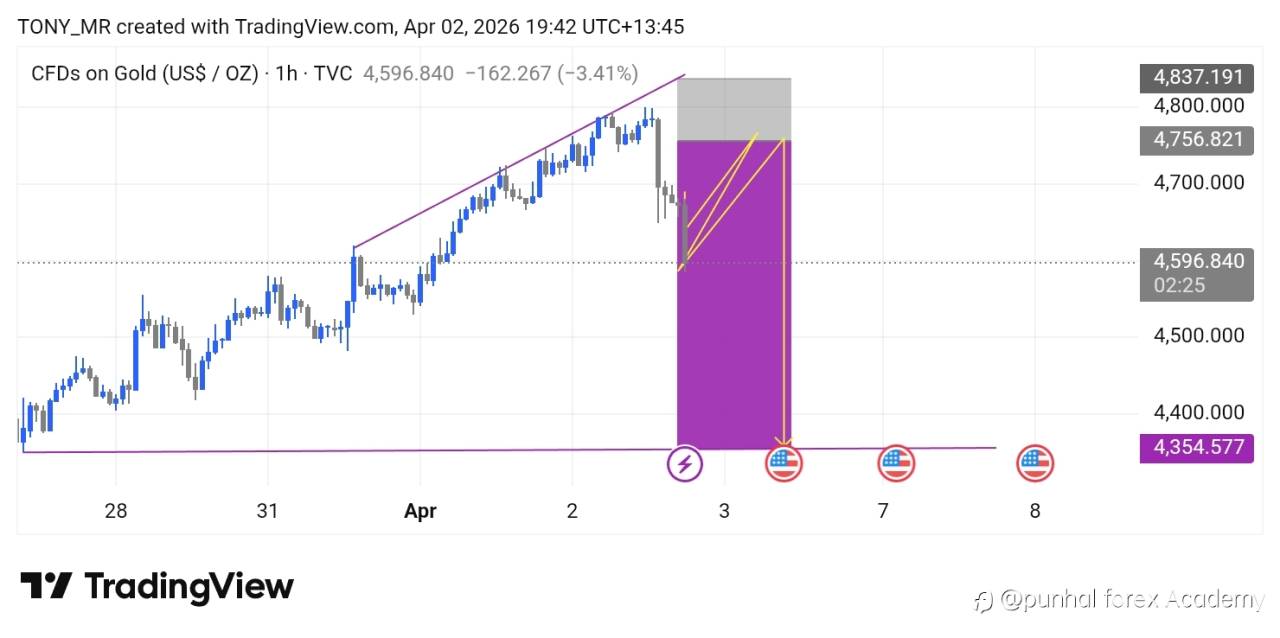This screenshot has height=638, width=1280.
Task: Click the purple 4,354.577 target price label
Action: click(1197, 446)
